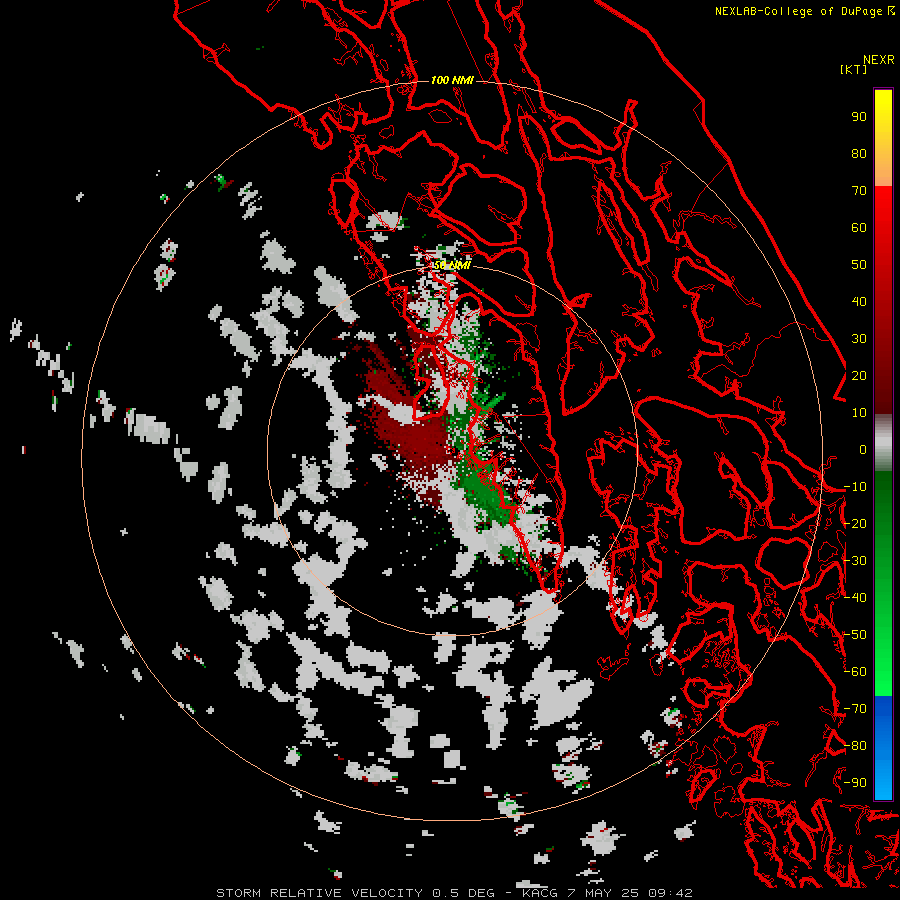The width and height of the screenshot is (900, 900).
Task: Pick the gray zero-velocity color bar segment
Action: tap(883, 443)
